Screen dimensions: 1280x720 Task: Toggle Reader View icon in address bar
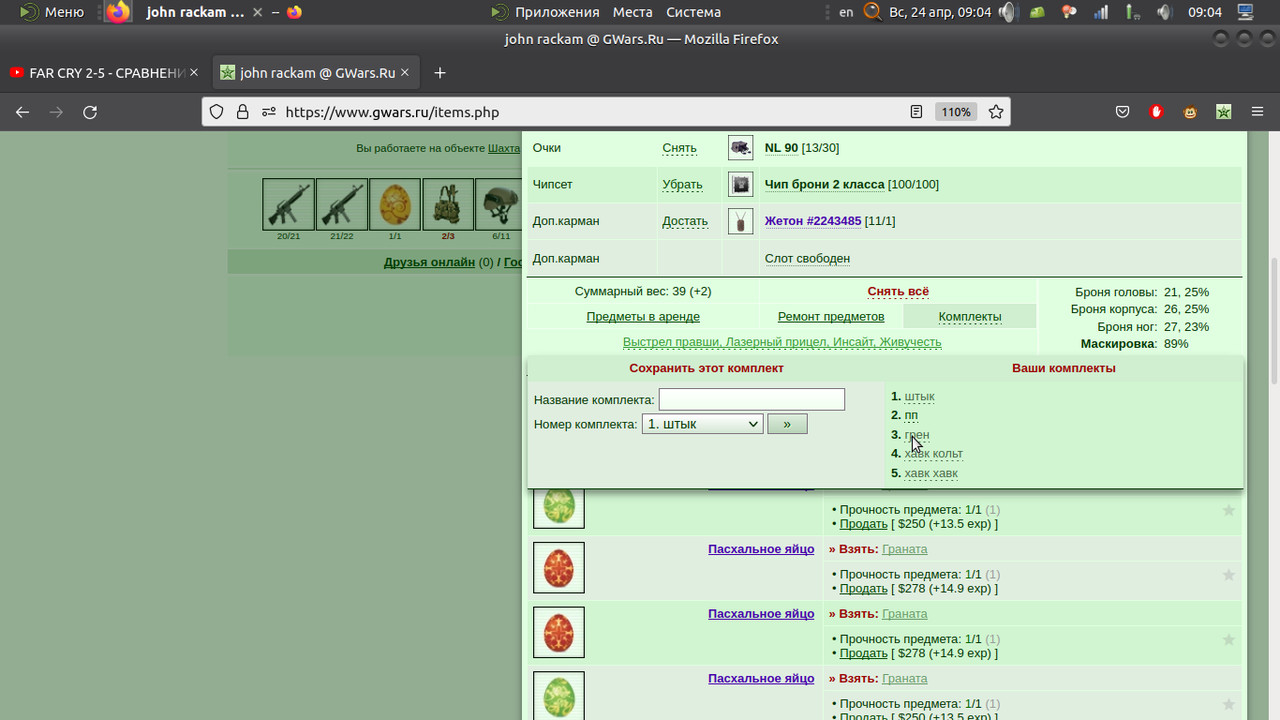click(916, 112)
